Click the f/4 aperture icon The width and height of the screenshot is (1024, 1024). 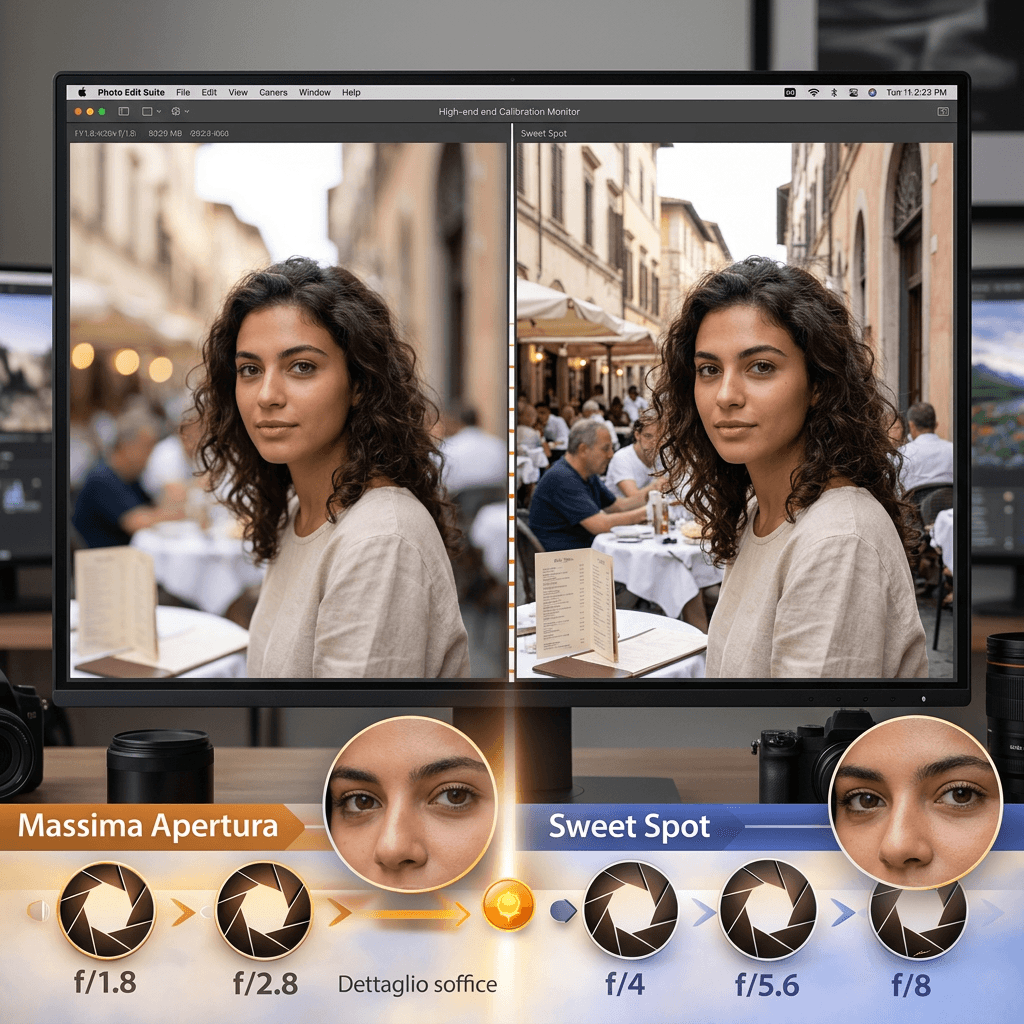pos(630,910)
